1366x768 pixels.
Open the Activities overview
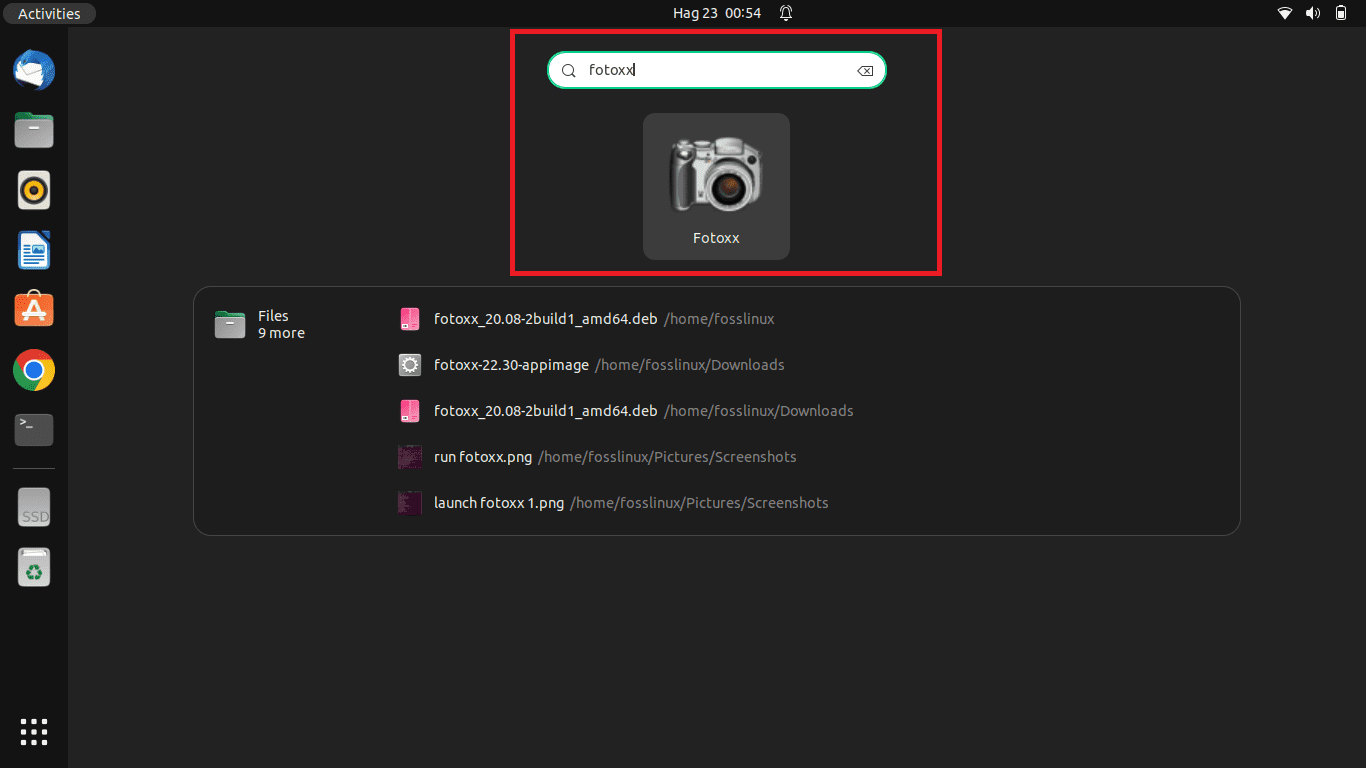tap(48, 13)
